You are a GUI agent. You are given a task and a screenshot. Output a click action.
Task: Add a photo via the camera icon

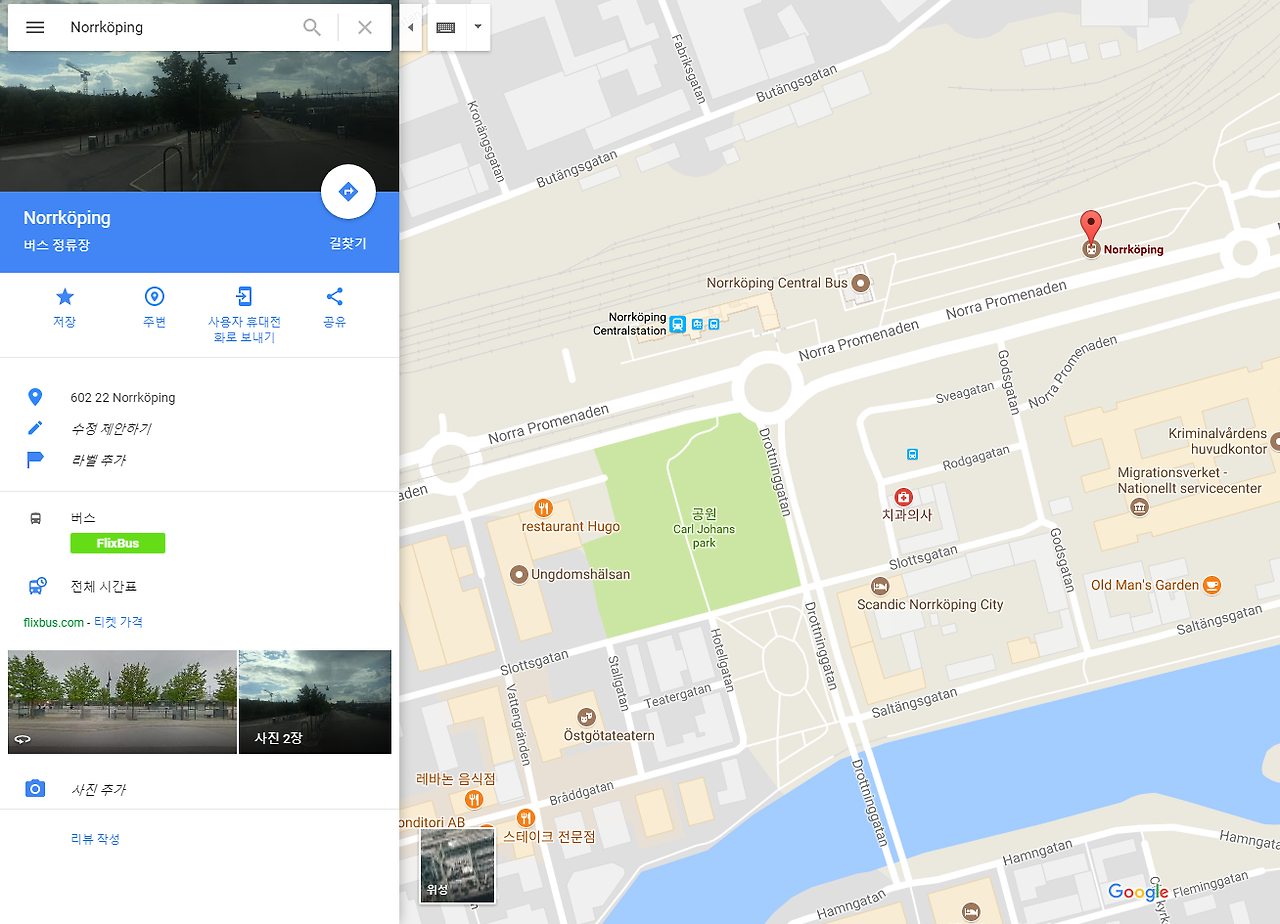point(35,789)
